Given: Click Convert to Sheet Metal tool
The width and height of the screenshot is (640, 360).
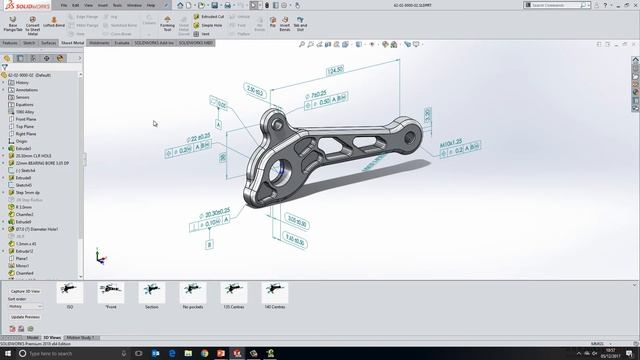Looking at the screenshot, I should pyautogui.click(x=33, y=25).
